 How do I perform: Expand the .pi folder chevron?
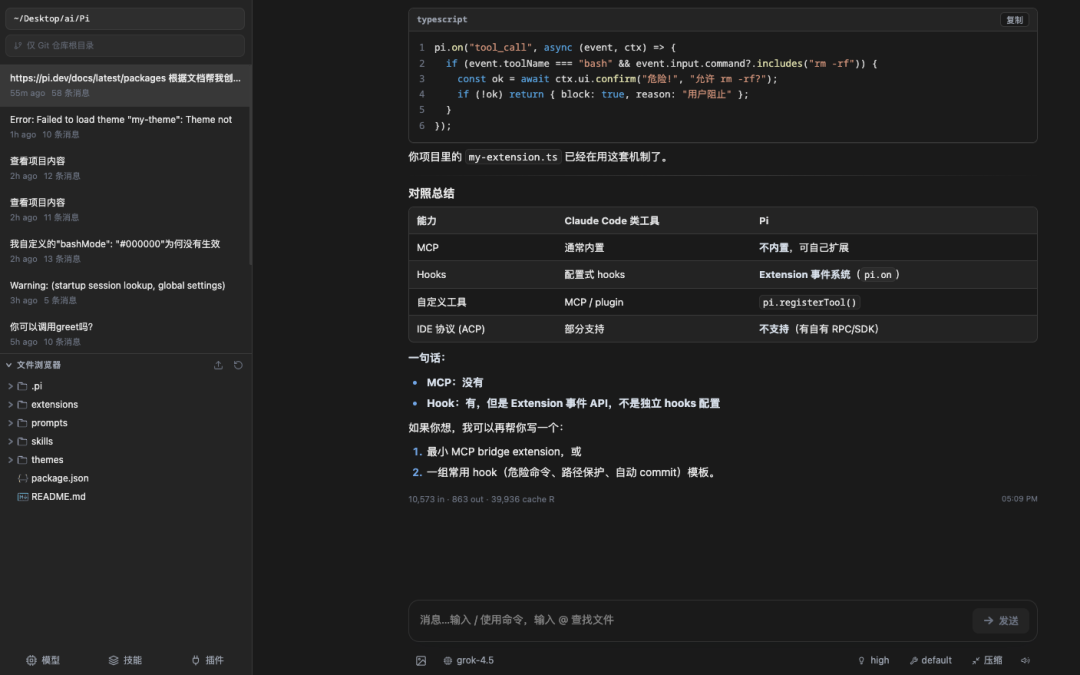tap(10, 386)
